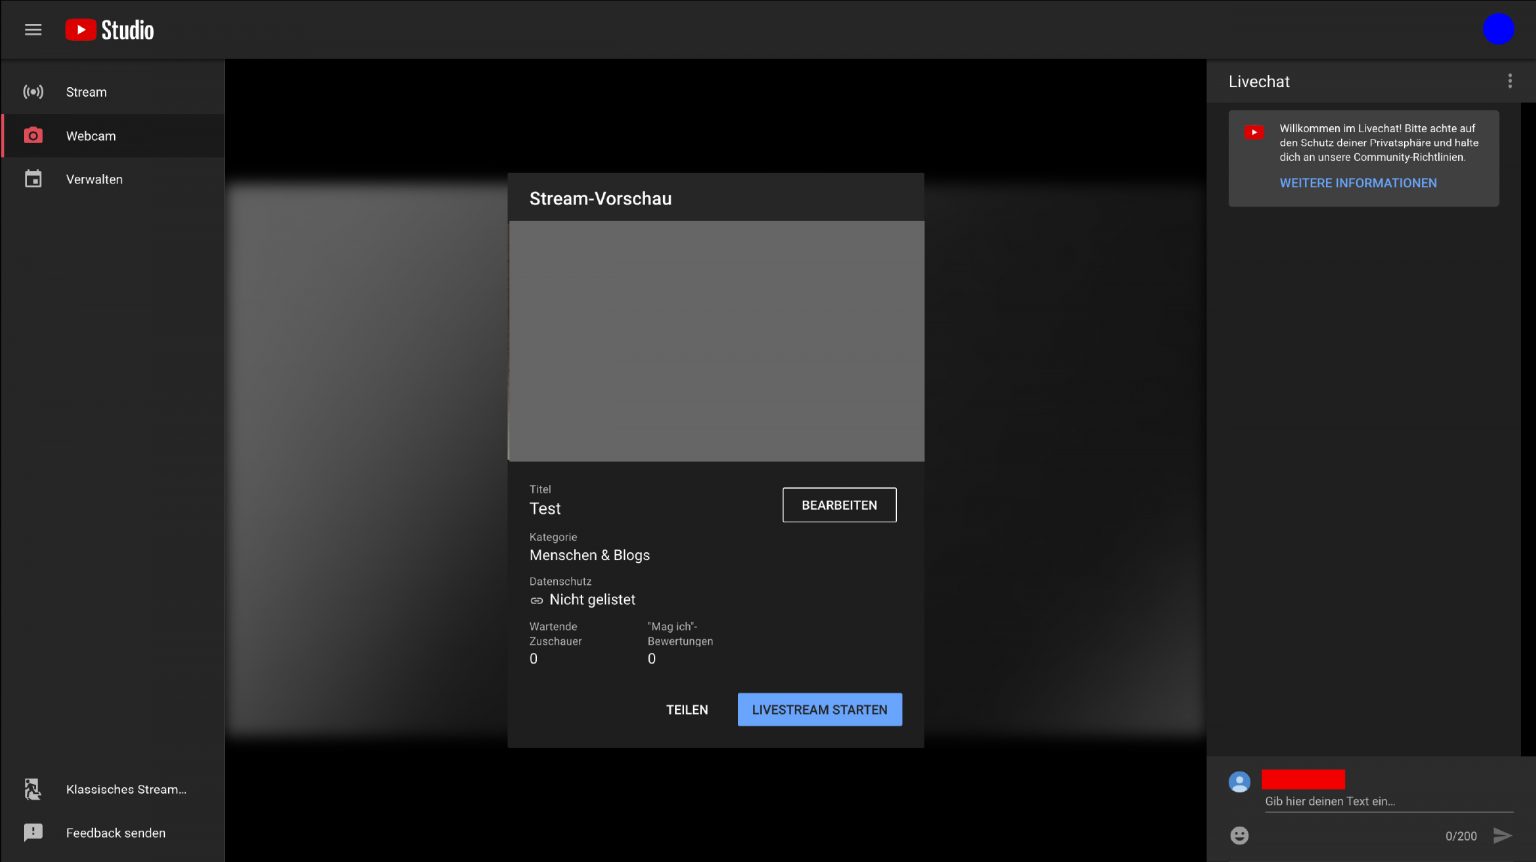Image resolution: width=1536 pixels, height=862 pixels.
Task: Click the Stream broadcast icon
Action: [x=33, y=92]
